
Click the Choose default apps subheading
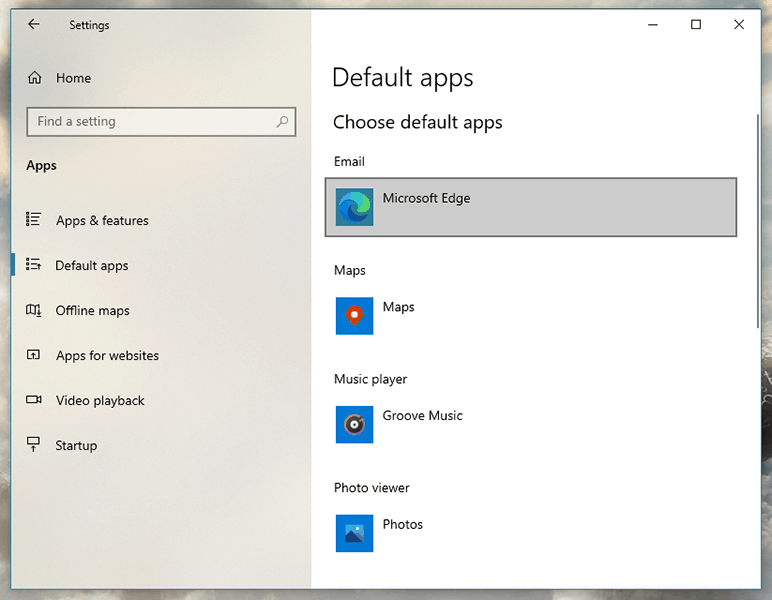click(418, 122)
